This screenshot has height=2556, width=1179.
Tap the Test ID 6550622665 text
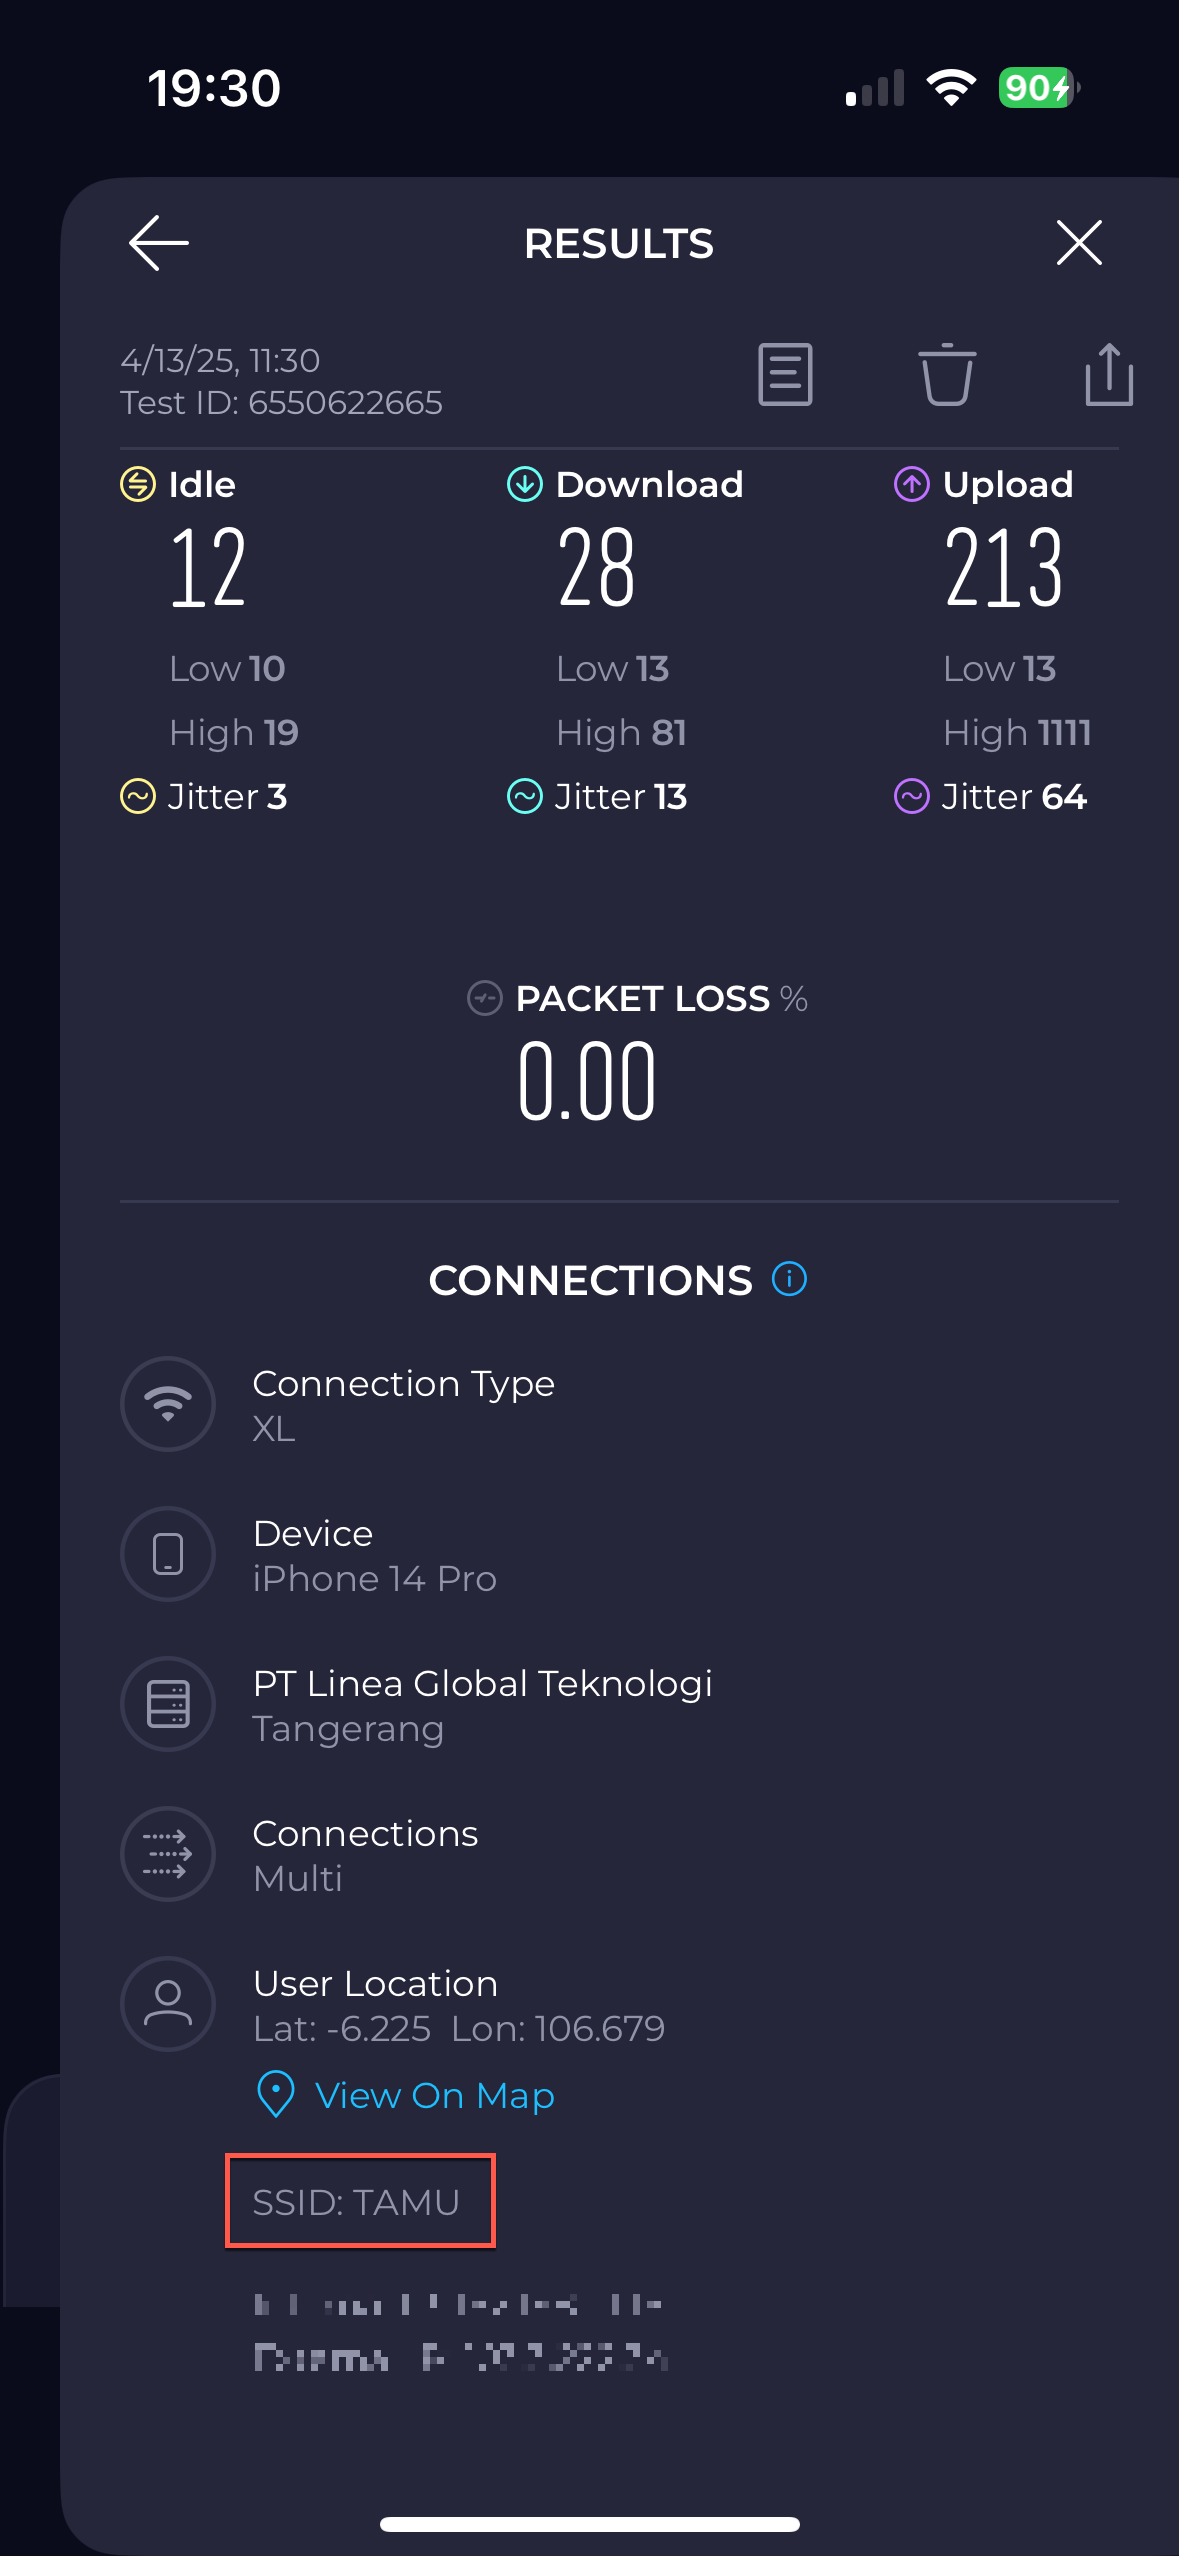point(282,403)
